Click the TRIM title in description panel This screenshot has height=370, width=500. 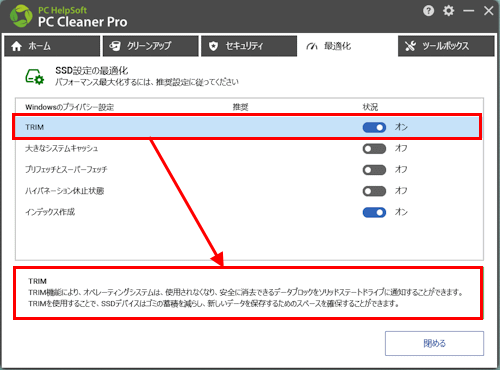(37, 281)
